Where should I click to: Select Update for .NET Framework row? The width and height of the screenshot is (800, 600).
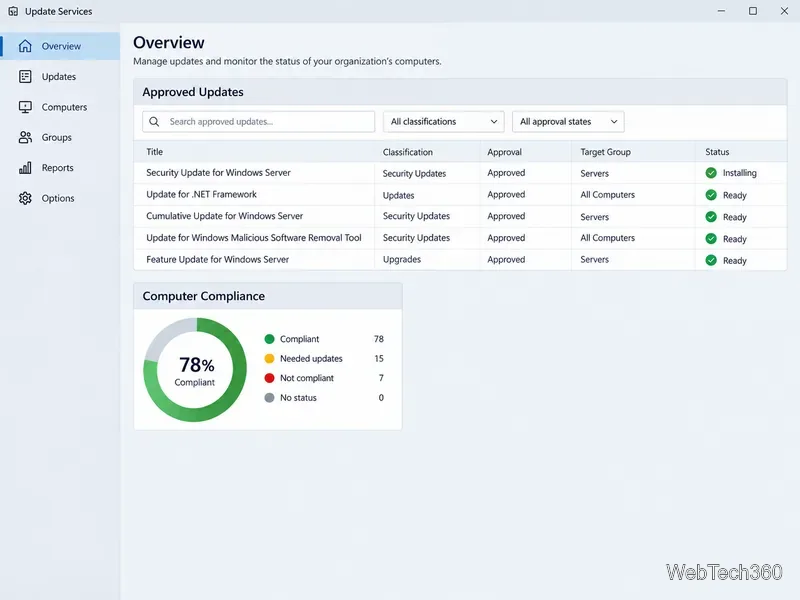(460, 195)
